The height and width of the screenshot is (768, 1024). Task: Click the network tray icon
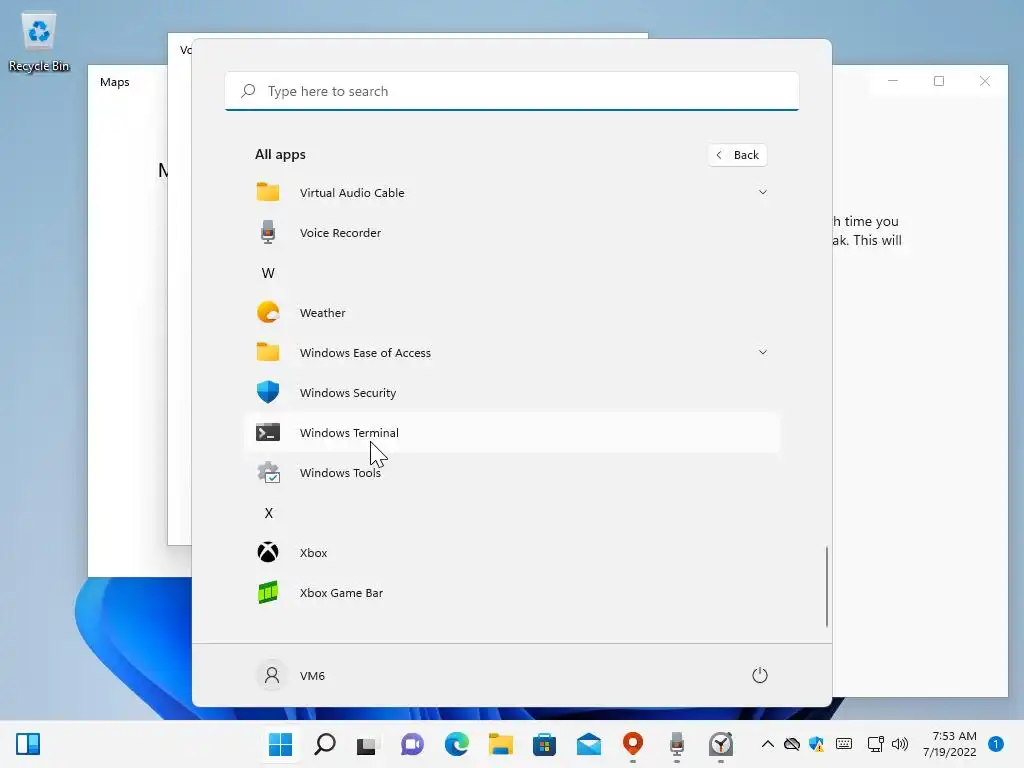tap(875, 744)
